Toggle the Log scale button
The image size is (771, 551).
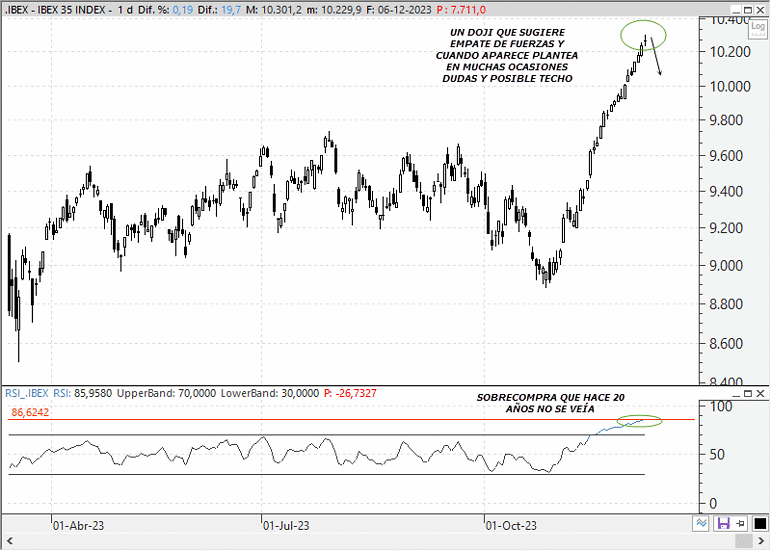tap(758, 29)
